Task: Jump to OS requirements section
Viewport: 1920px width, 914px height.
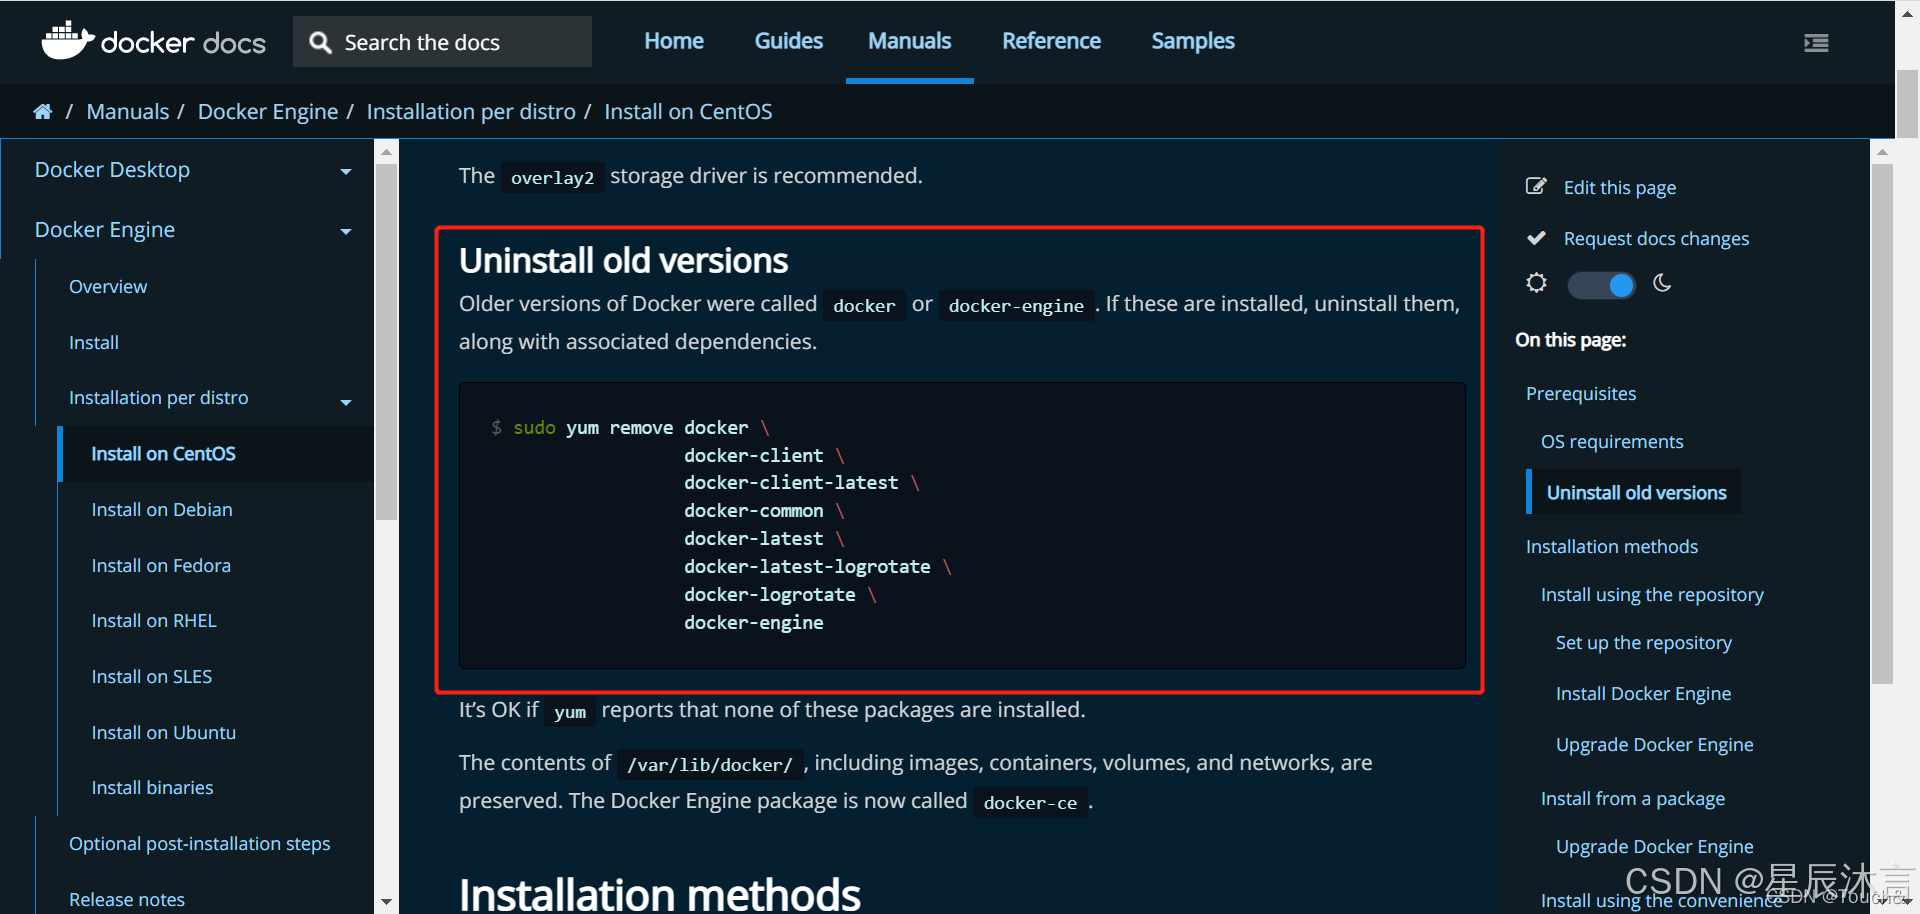Action: coord(1612,442)
